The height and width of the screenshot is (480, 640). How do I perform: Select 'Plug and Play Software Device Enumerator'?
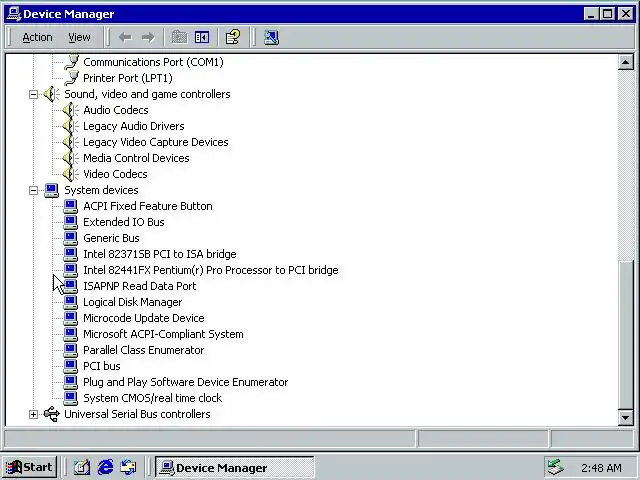[186, 382]
